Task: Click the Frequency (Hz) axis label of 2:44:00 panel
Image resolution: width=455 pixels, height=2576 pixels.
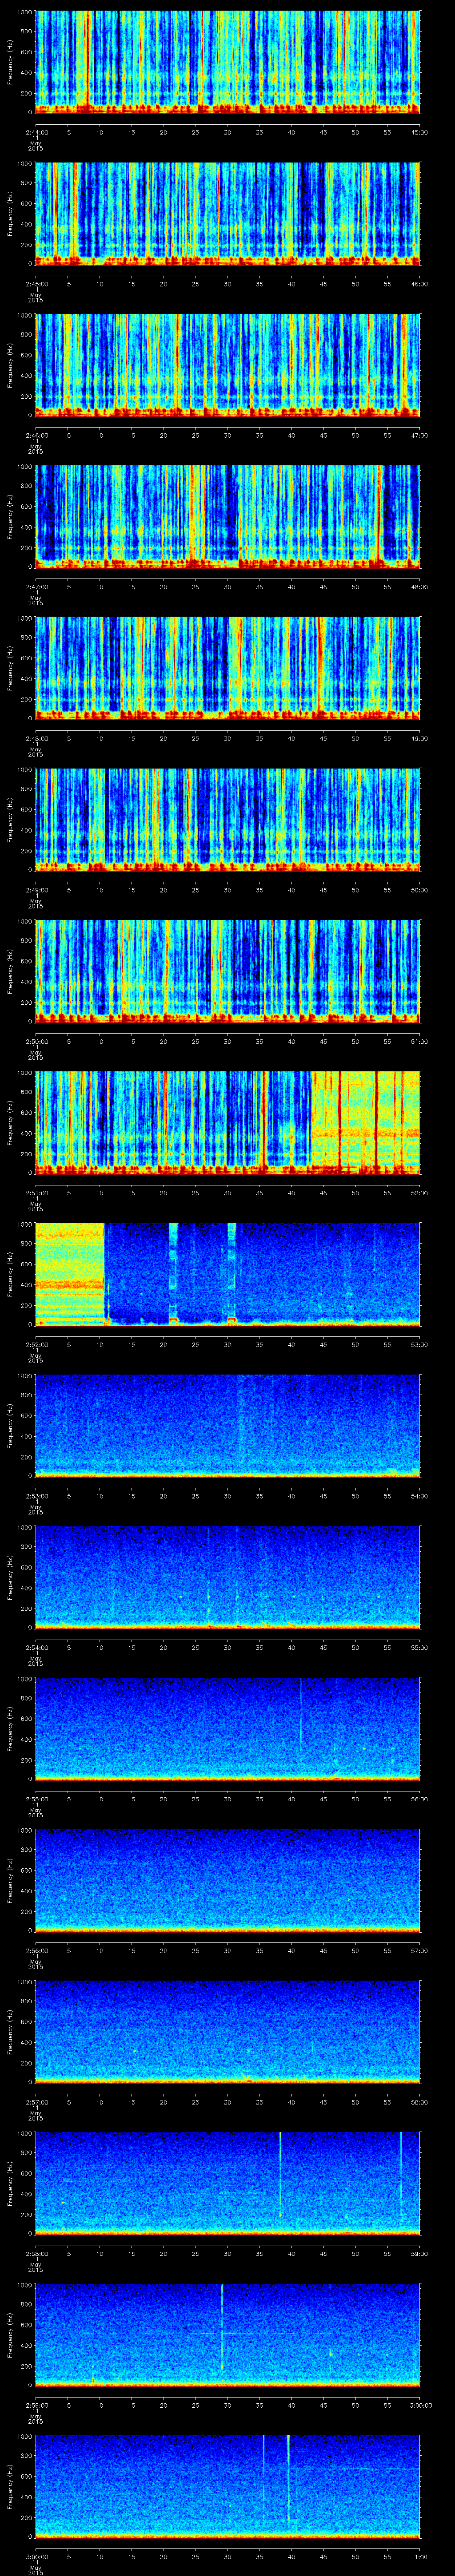Action: click(10, 62)
